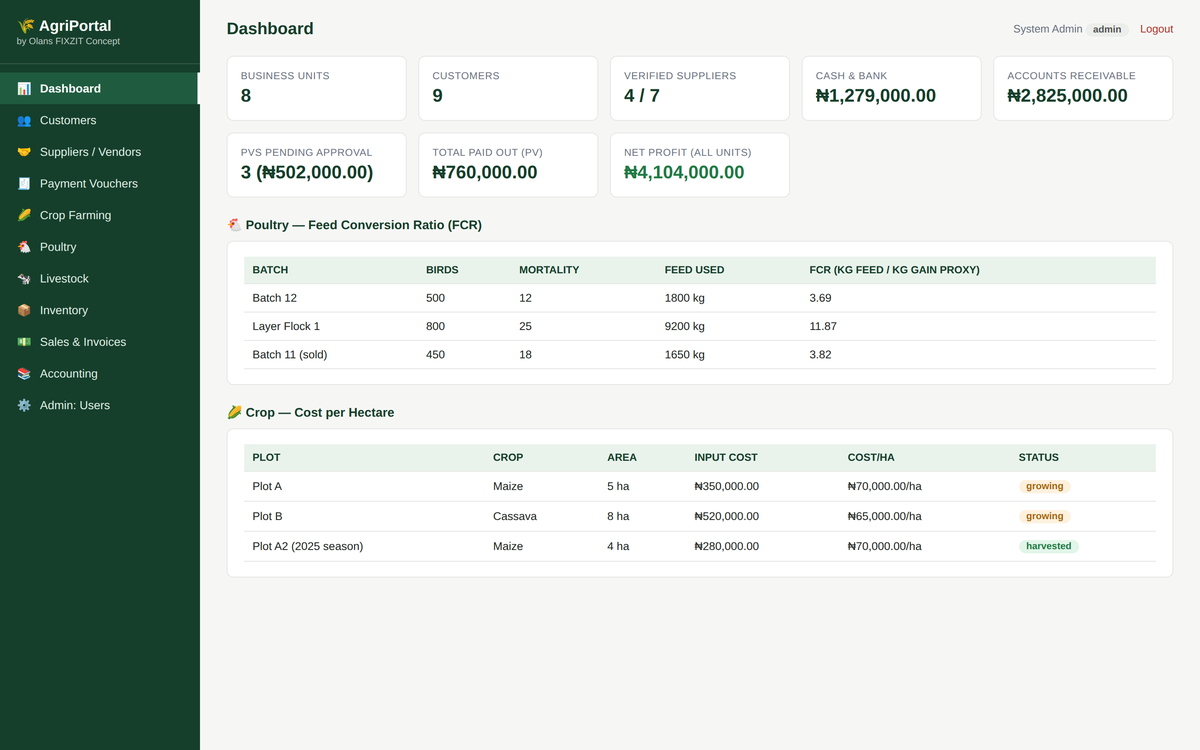Click the Cash & Bank card
Screen dimensions: 1200x750
point(892,88)
